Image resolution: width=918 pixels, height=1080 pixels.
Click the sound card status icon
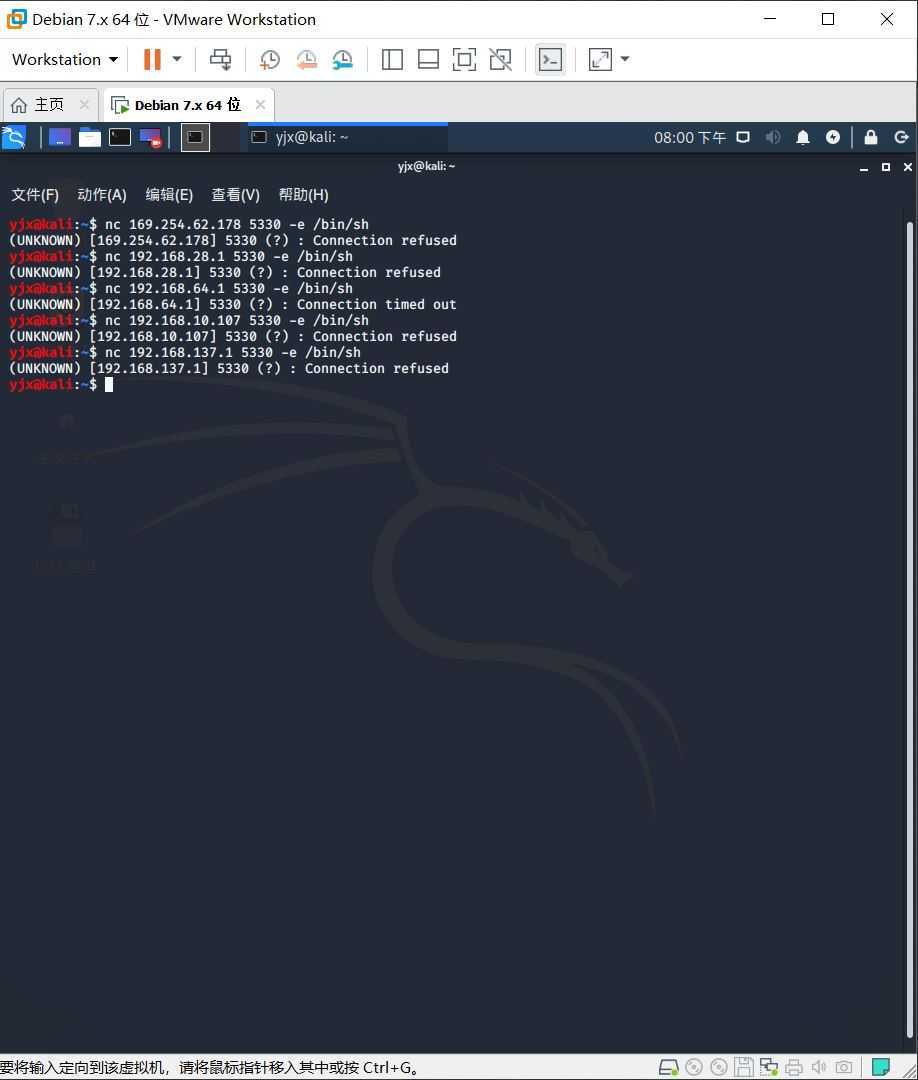[818, 1068]
